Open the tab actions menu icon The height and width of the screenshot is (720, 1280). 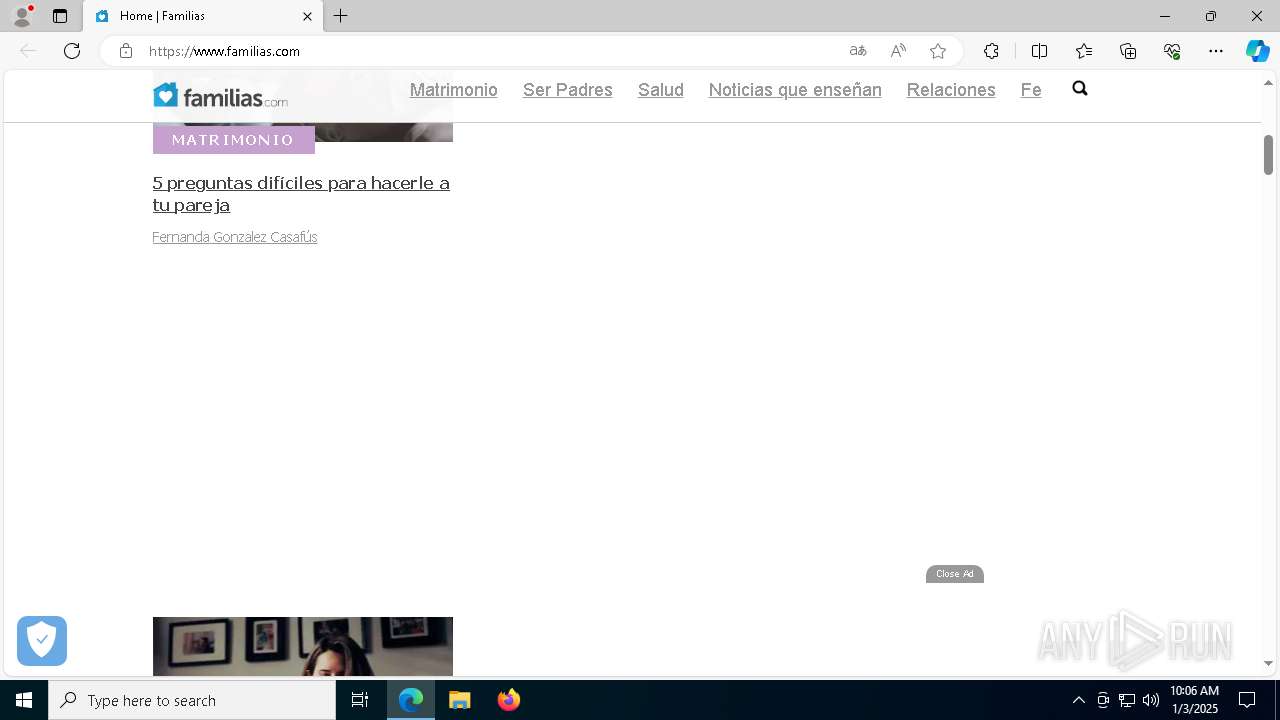pyautogui.click(x=60, y=16)
